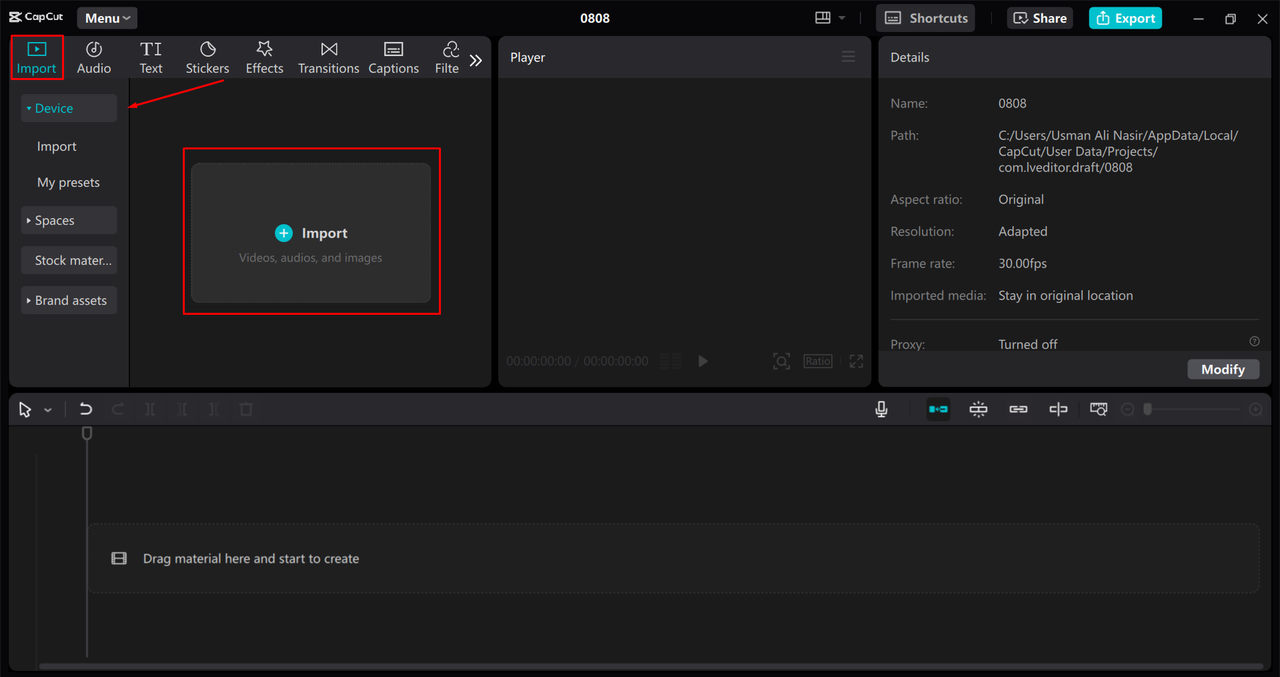Open the layout selector icon
The height and width of the screenshot is (677, 1280).
click(823, 18)
